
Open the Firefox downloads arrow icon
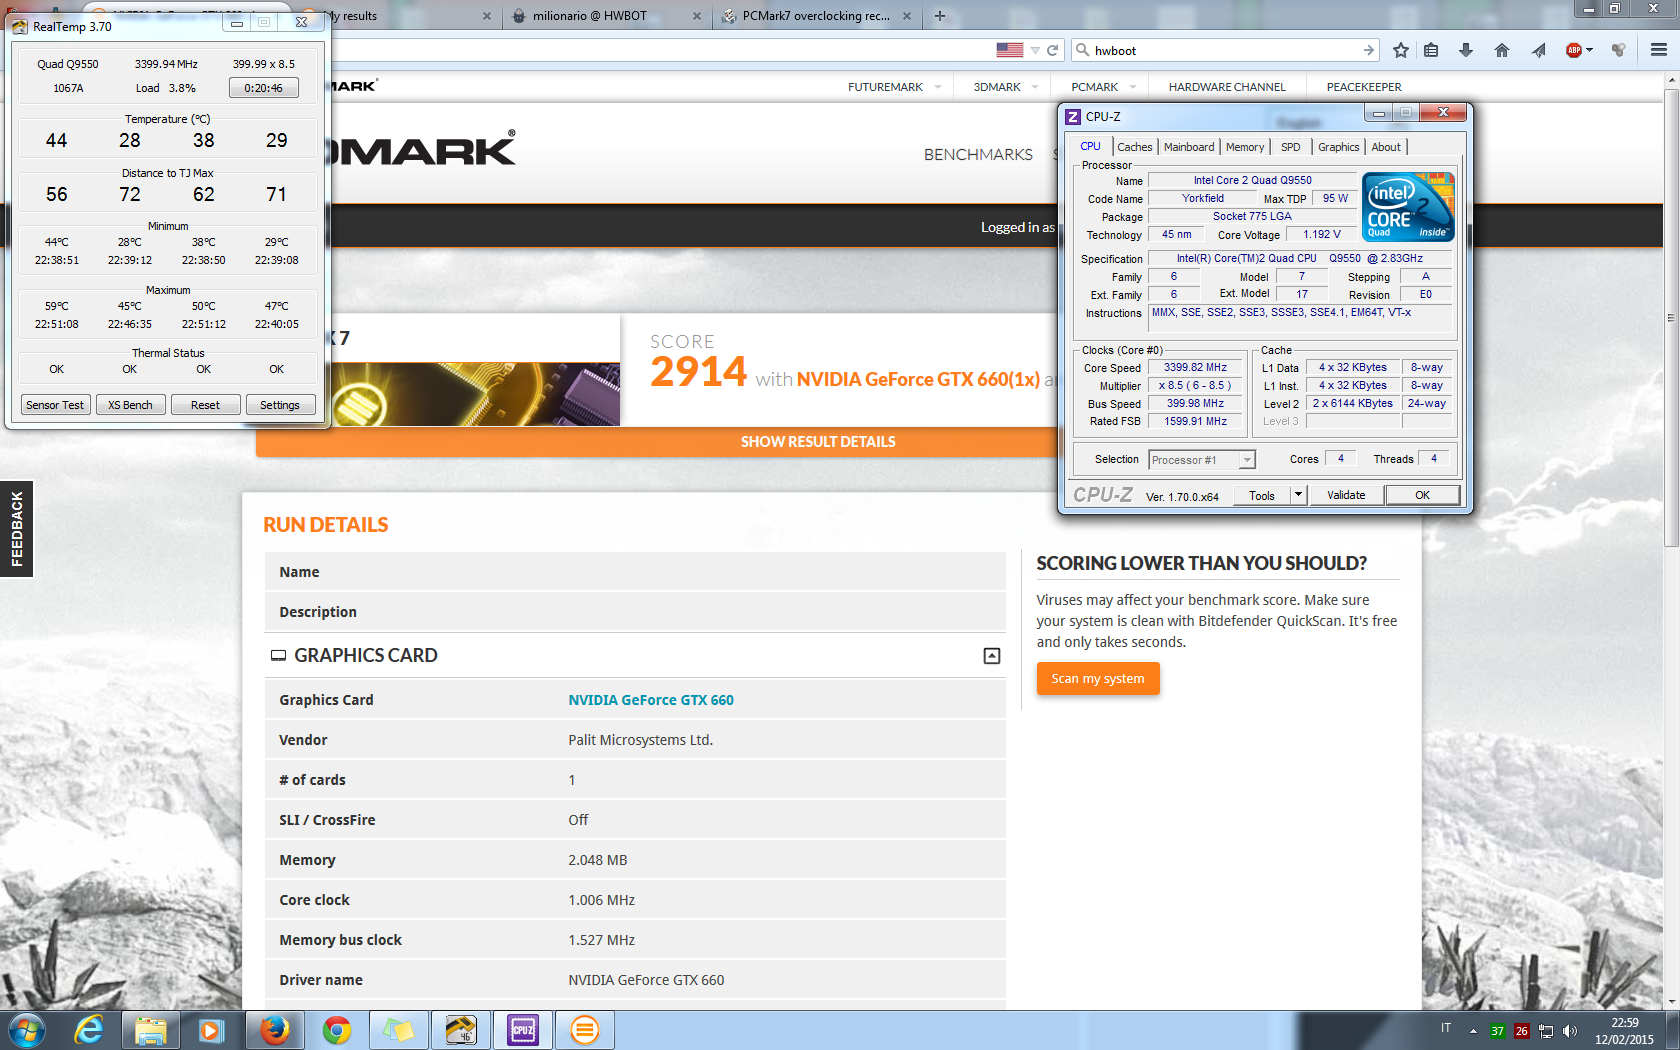pos(1466,50)
